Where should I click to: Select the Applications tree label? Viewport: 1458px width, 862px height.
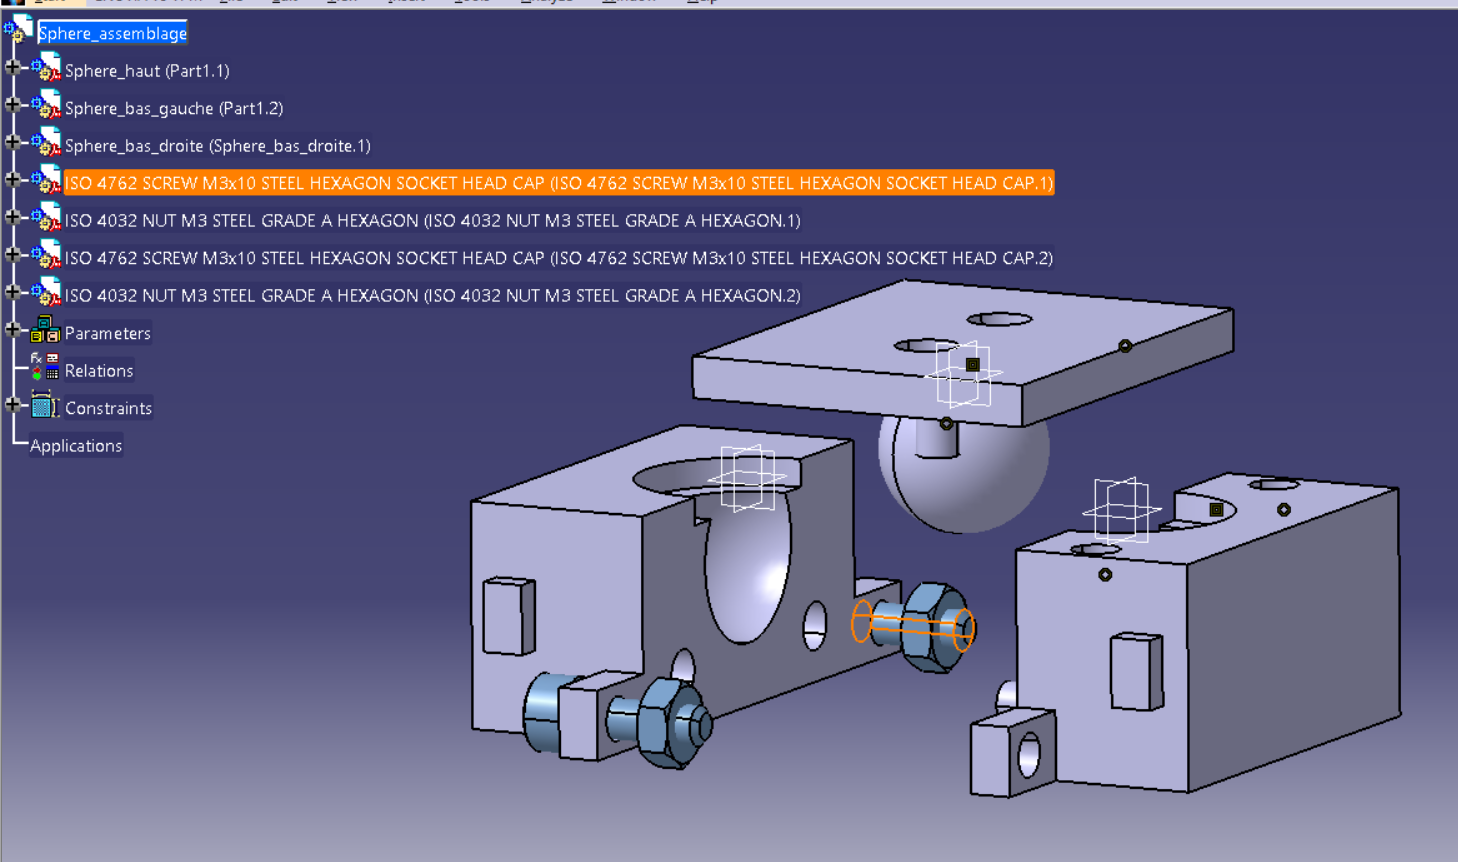[76, 446]
